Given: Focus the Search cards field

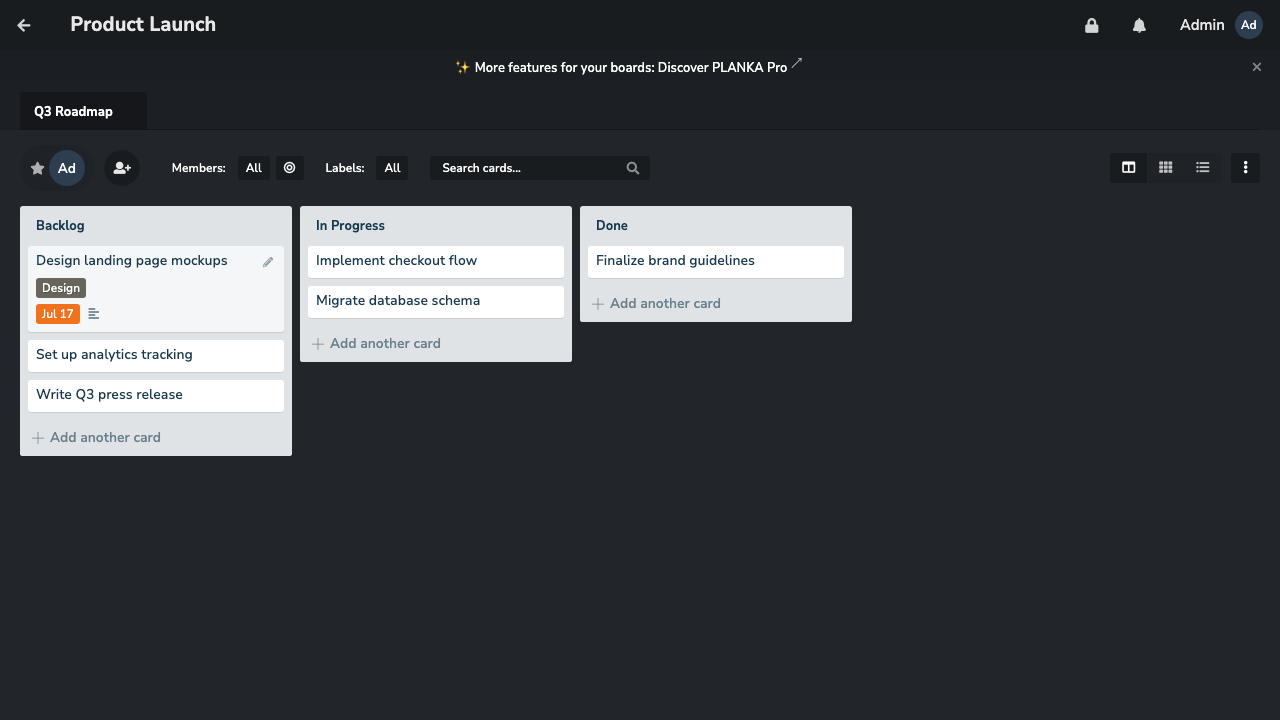Looking at the screenshot, I should pos(540,168).
